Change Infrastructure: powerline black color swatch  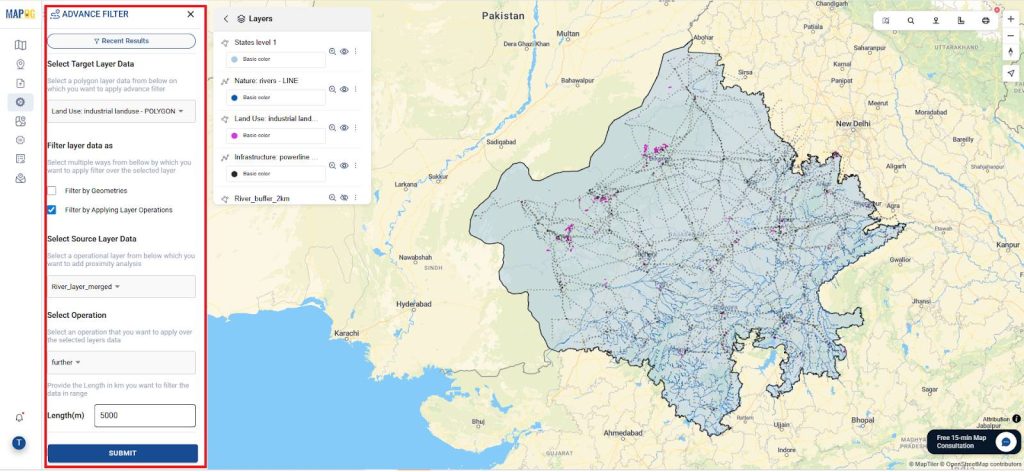[235, 174]
